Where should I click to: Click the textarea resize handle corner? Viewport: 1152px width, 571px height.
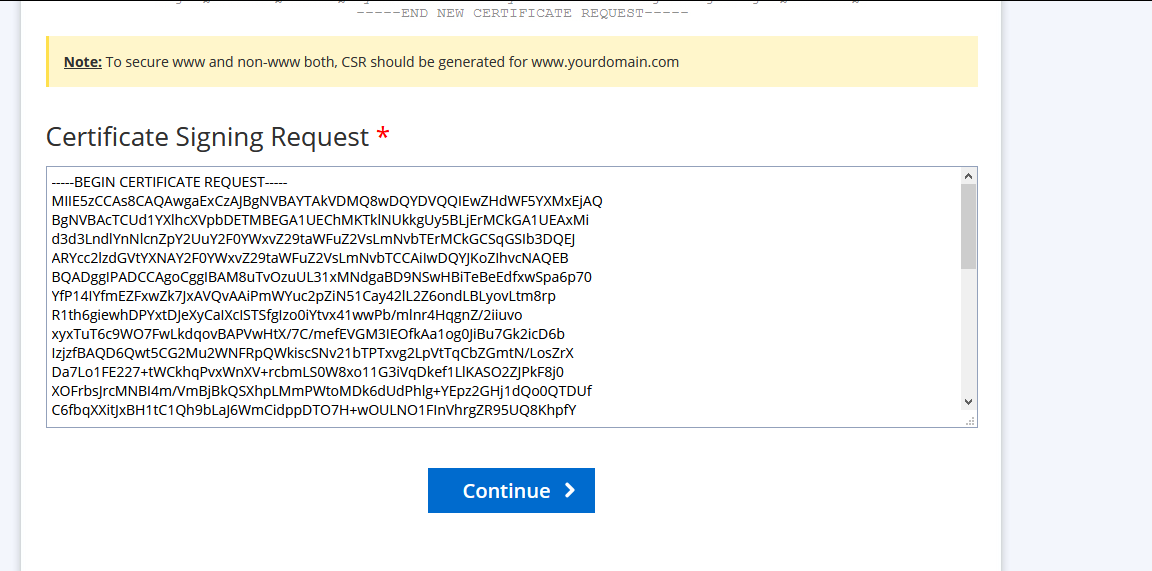[x=970, y=421]
